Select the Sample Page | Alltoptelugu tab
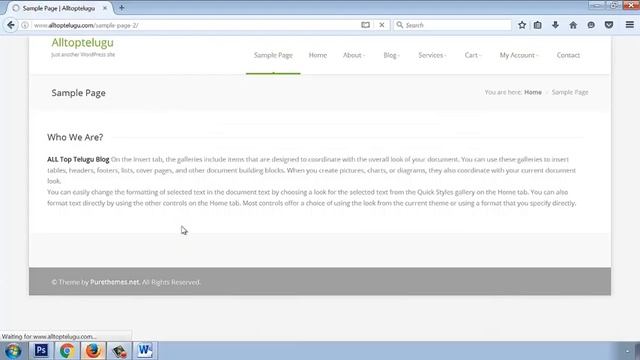This screenshot has height=360, width=640. (59, 8)
